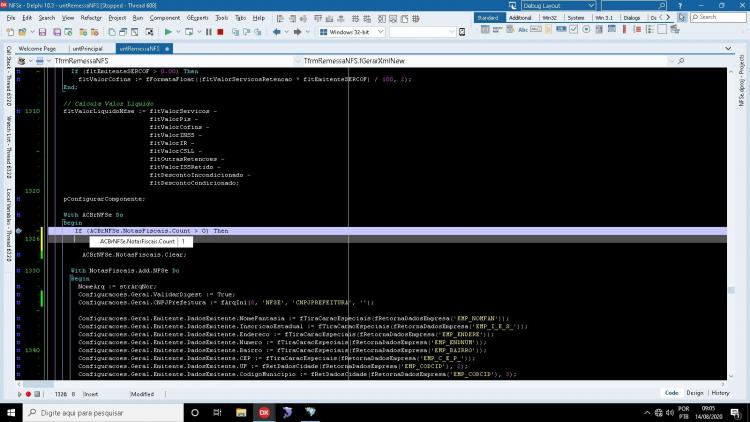Toggle the breakpoint on the highlighted line
This screenshot has width=750, height=422.
coord(19,231)
